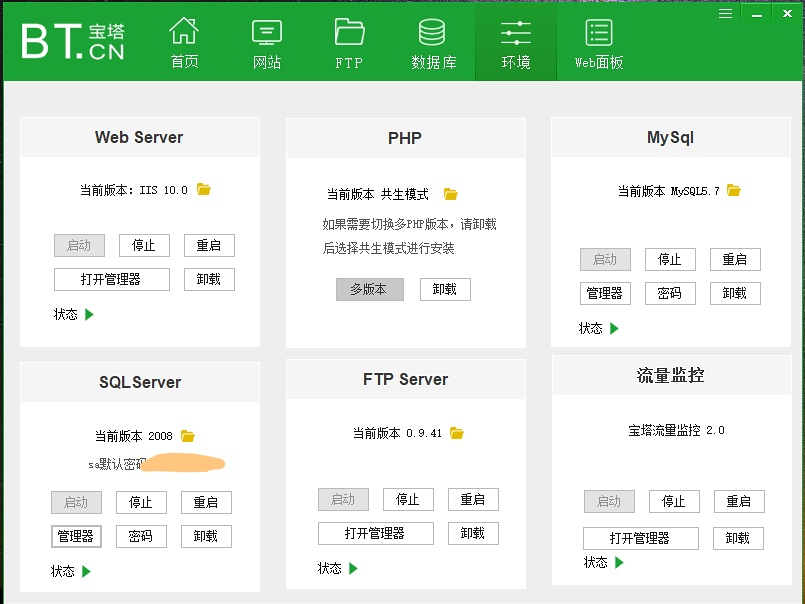This screenshot has height=604, width=805.
Task: Go to the 数据库 tab
Action: [x=433, y=44]
